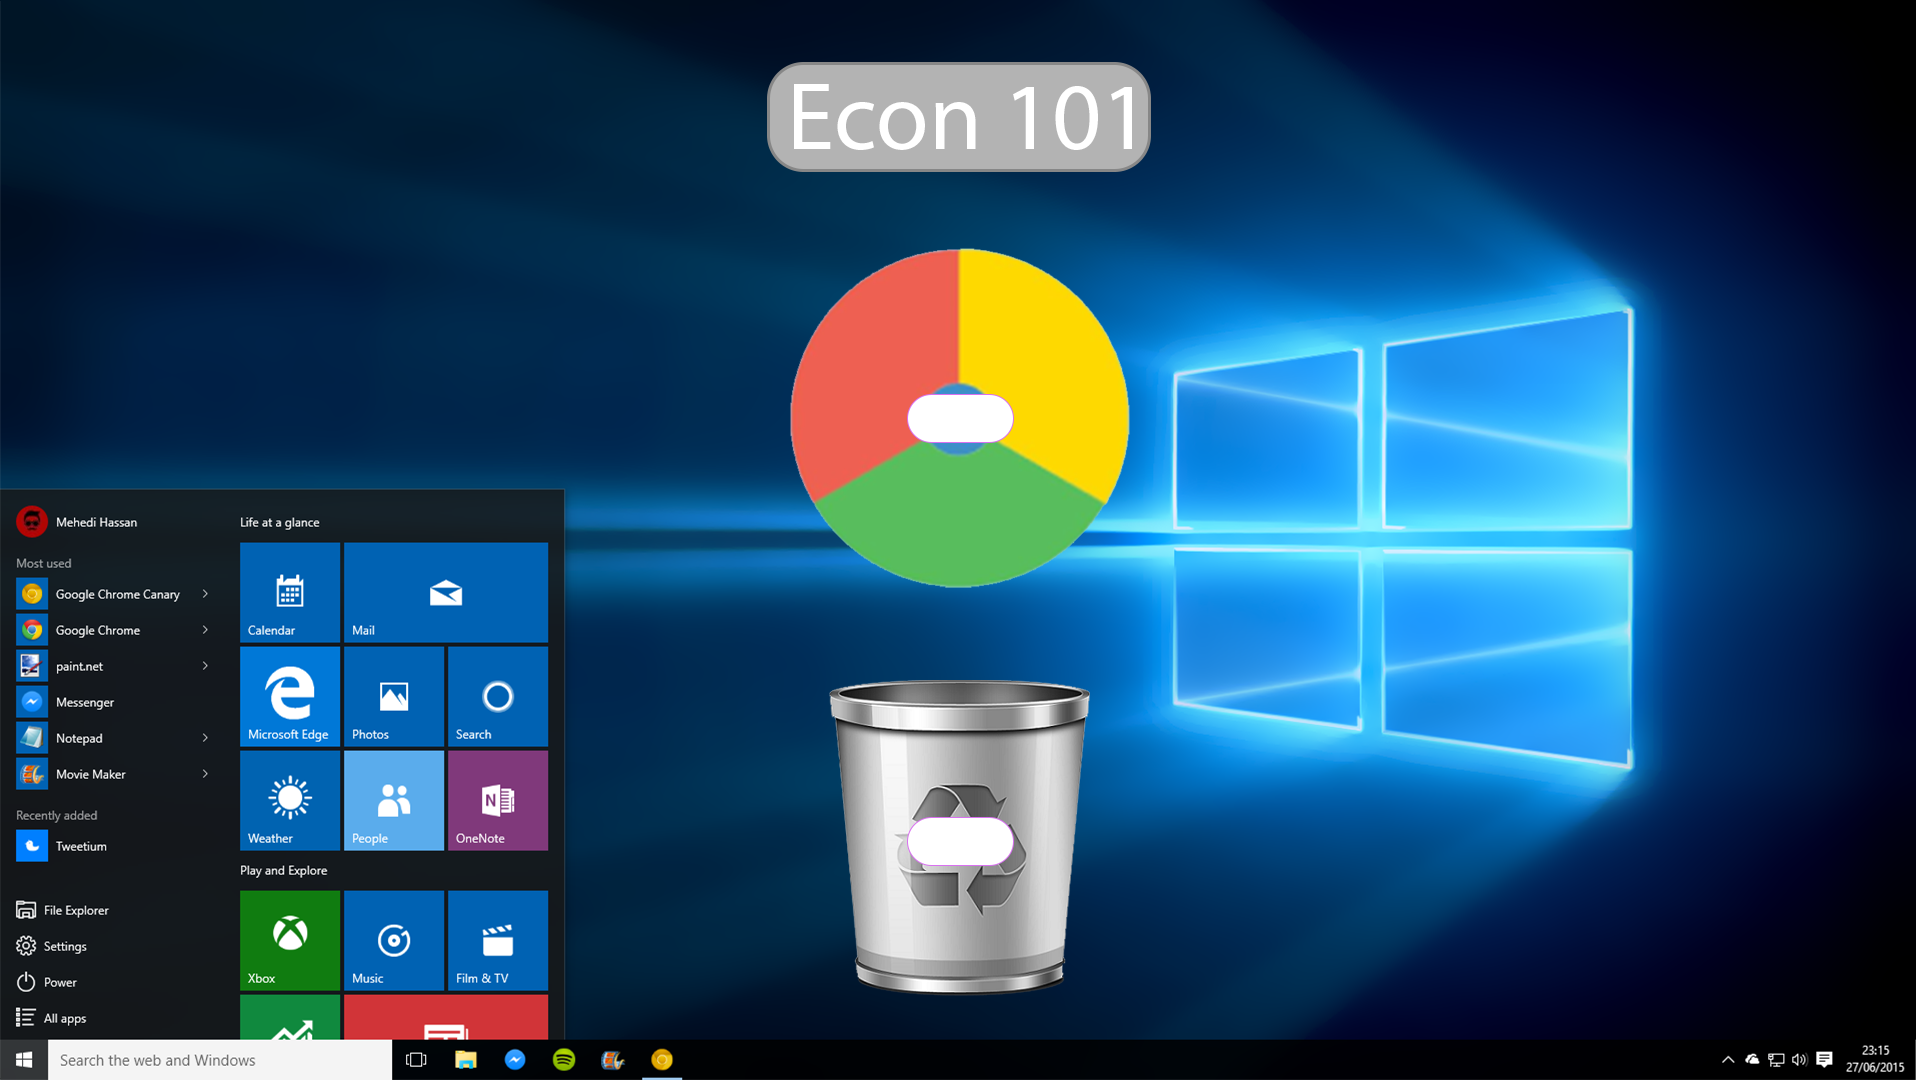
Task: Show hidden tray icons chevron
Action: click(1728, 1060)
